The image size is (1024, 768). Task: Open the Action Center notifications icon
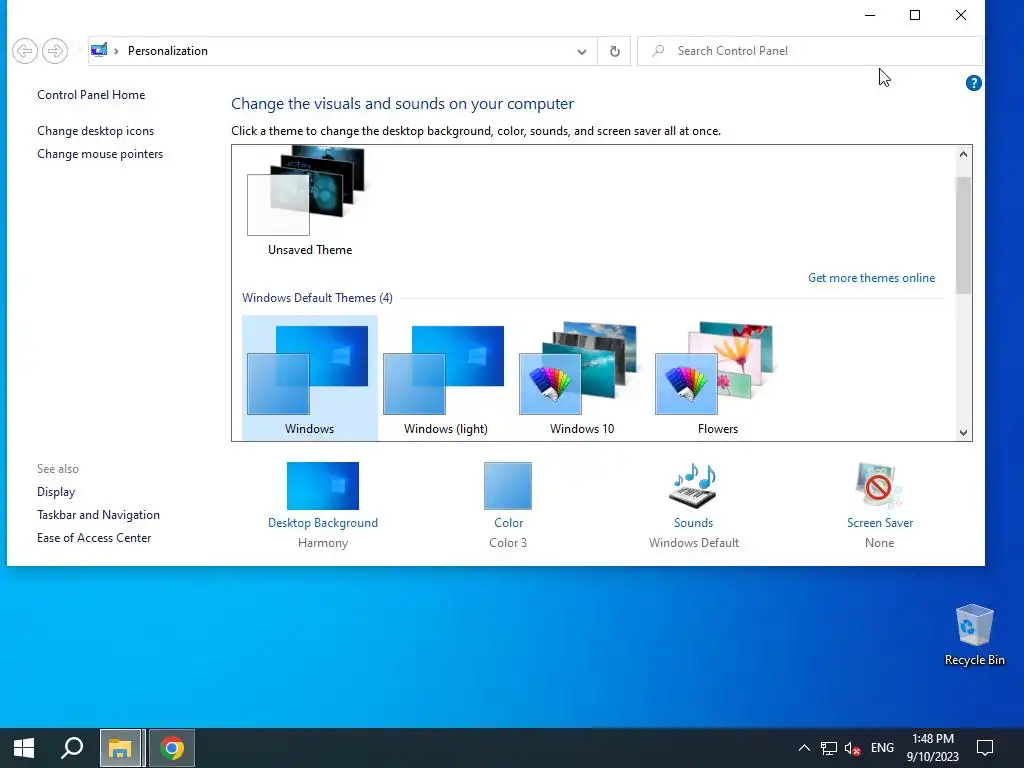coord(985,748)
